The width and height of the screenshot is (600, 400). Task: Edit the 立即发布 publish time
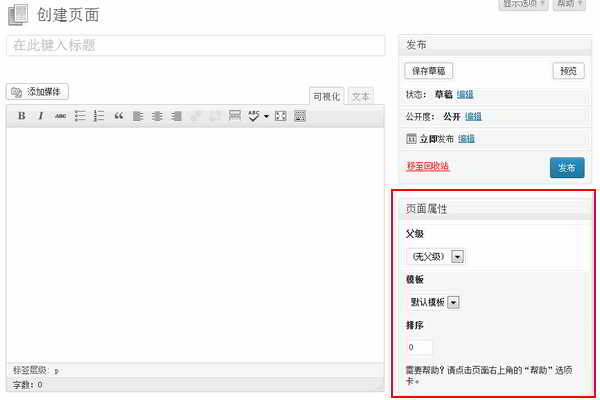point(466,139)
